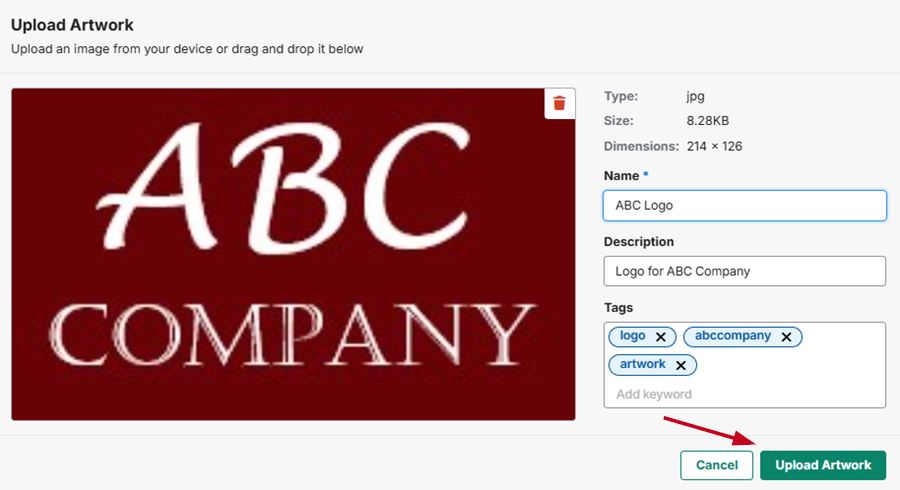Click the jpg file type value
Screen dimensions: 900x490
695,96
